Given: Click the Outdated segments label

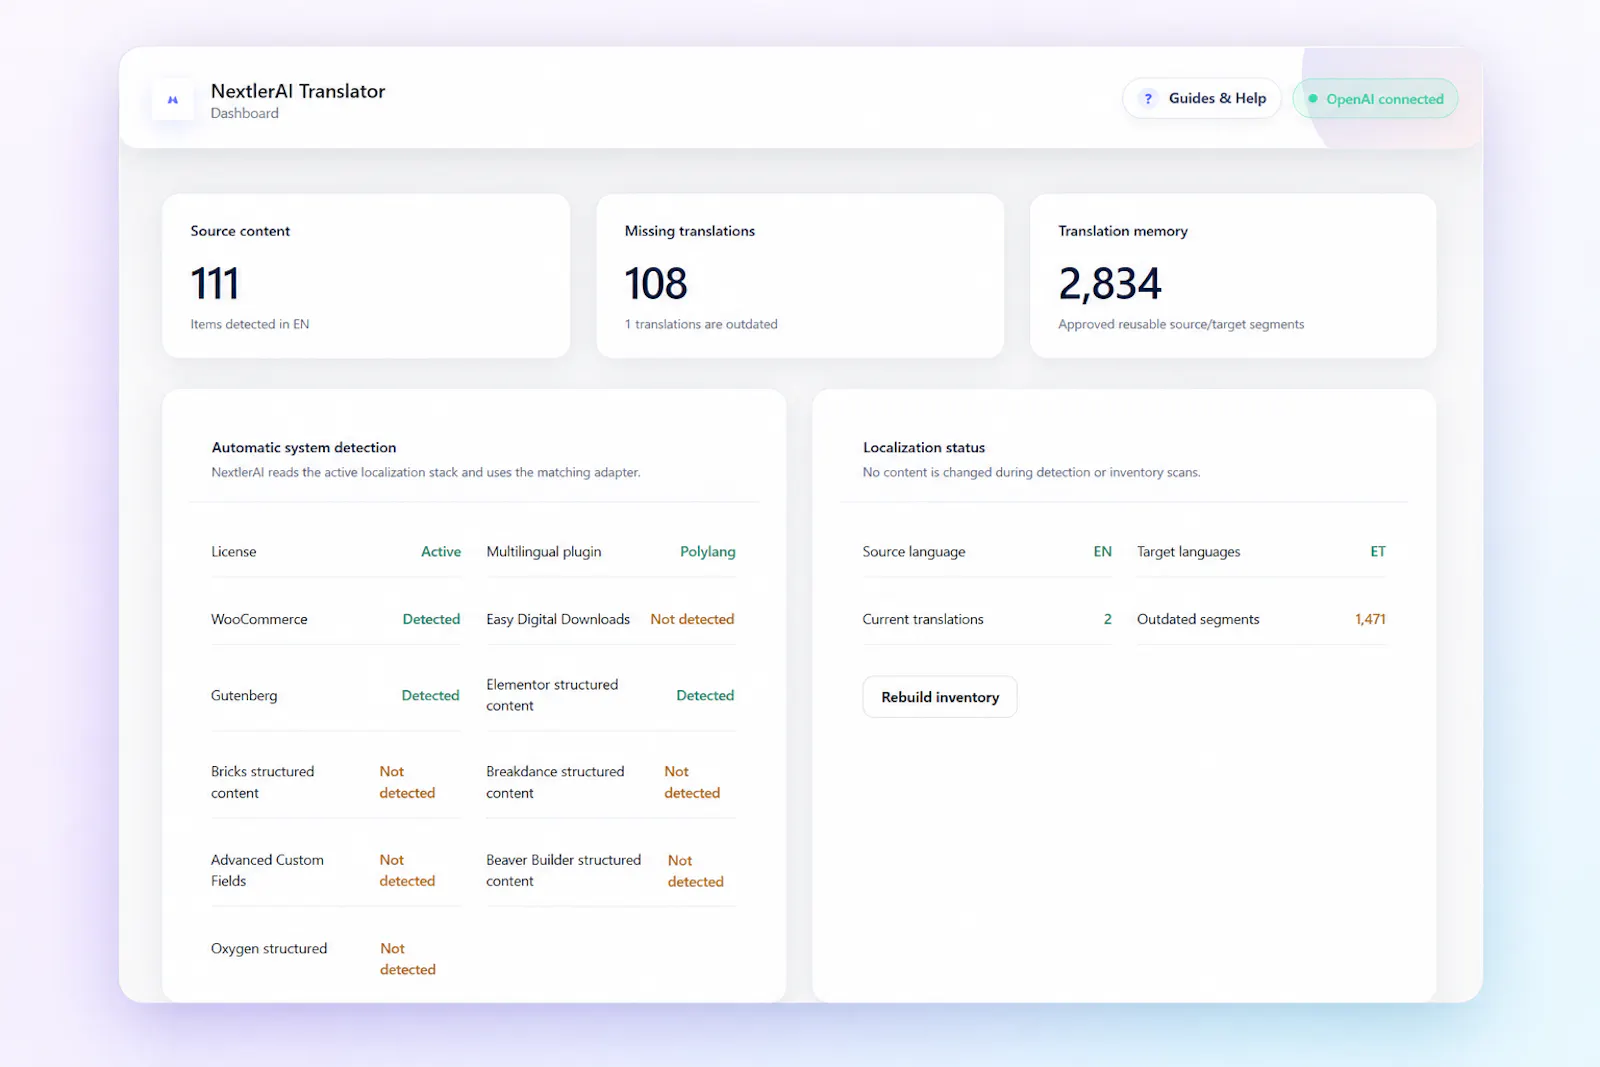Looking at the screenshot, I should point(1198,619).
